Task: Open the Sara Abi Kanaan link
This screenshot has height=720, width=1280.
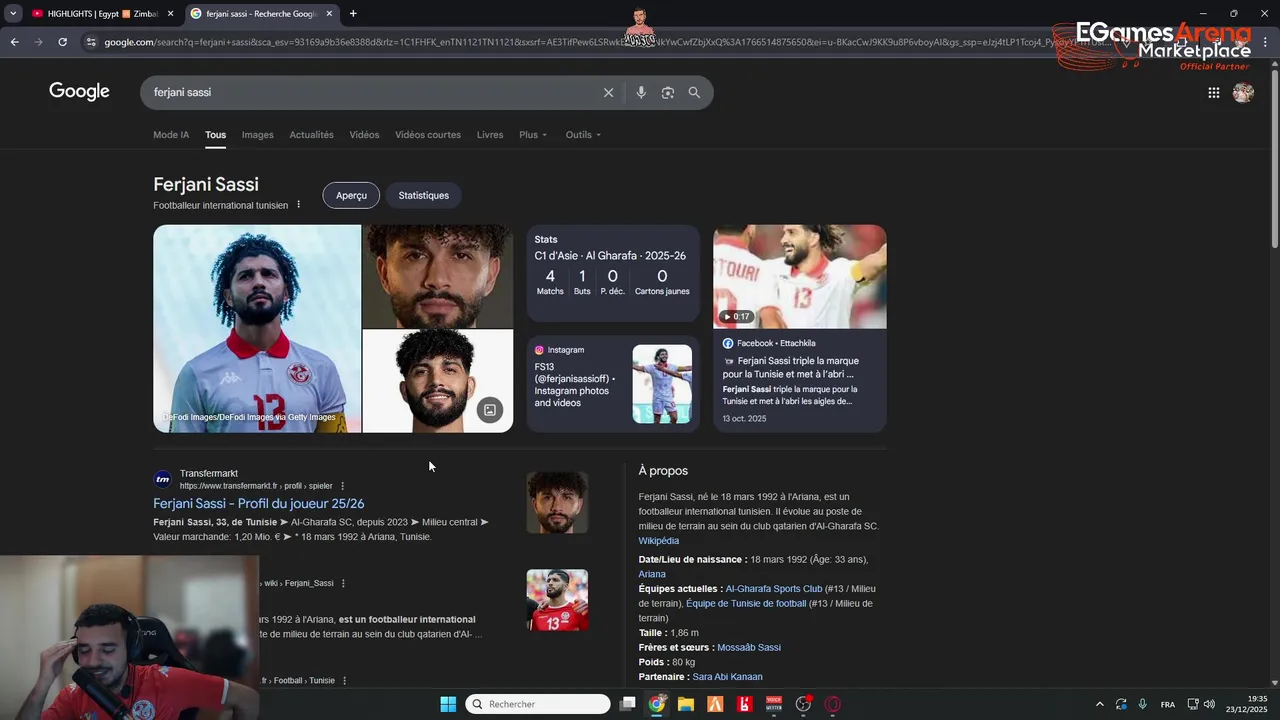Action: click(727, 677)
